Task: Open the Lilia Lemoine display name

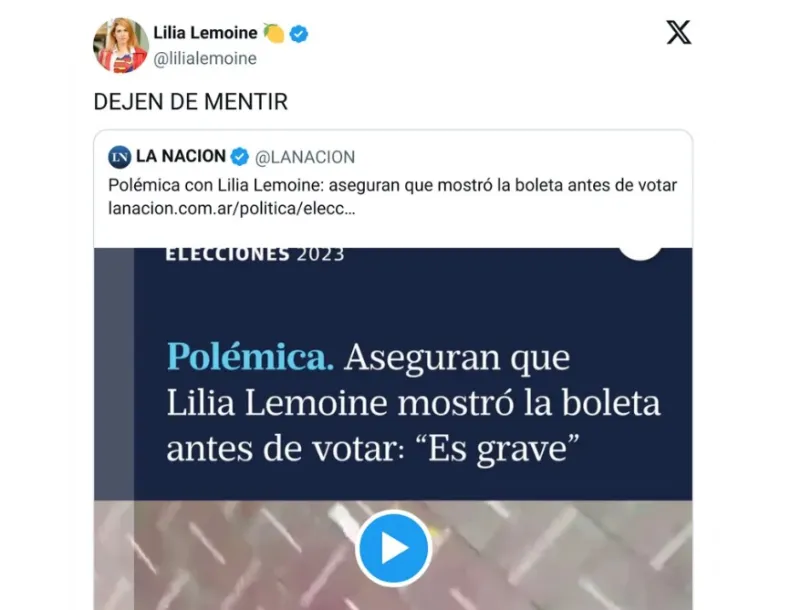Action: (205, 33)
